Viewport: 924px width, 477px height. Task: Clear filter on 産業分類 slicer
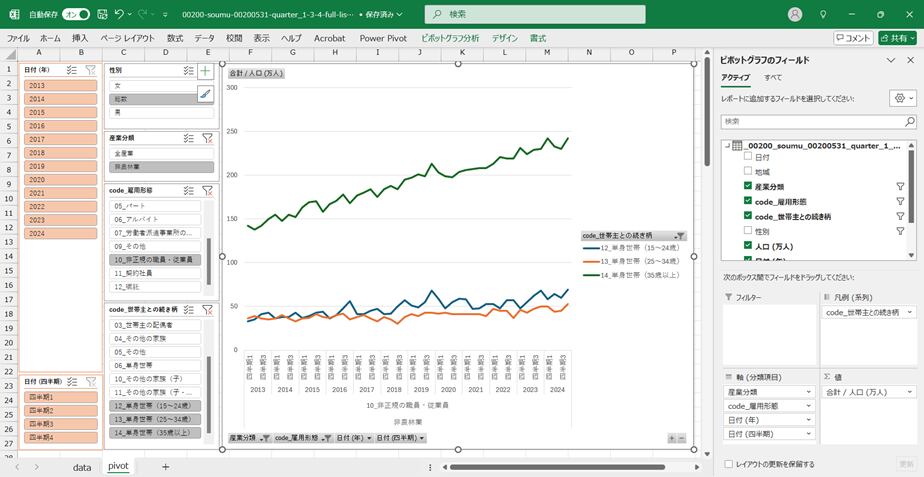(x=207, y=138)
